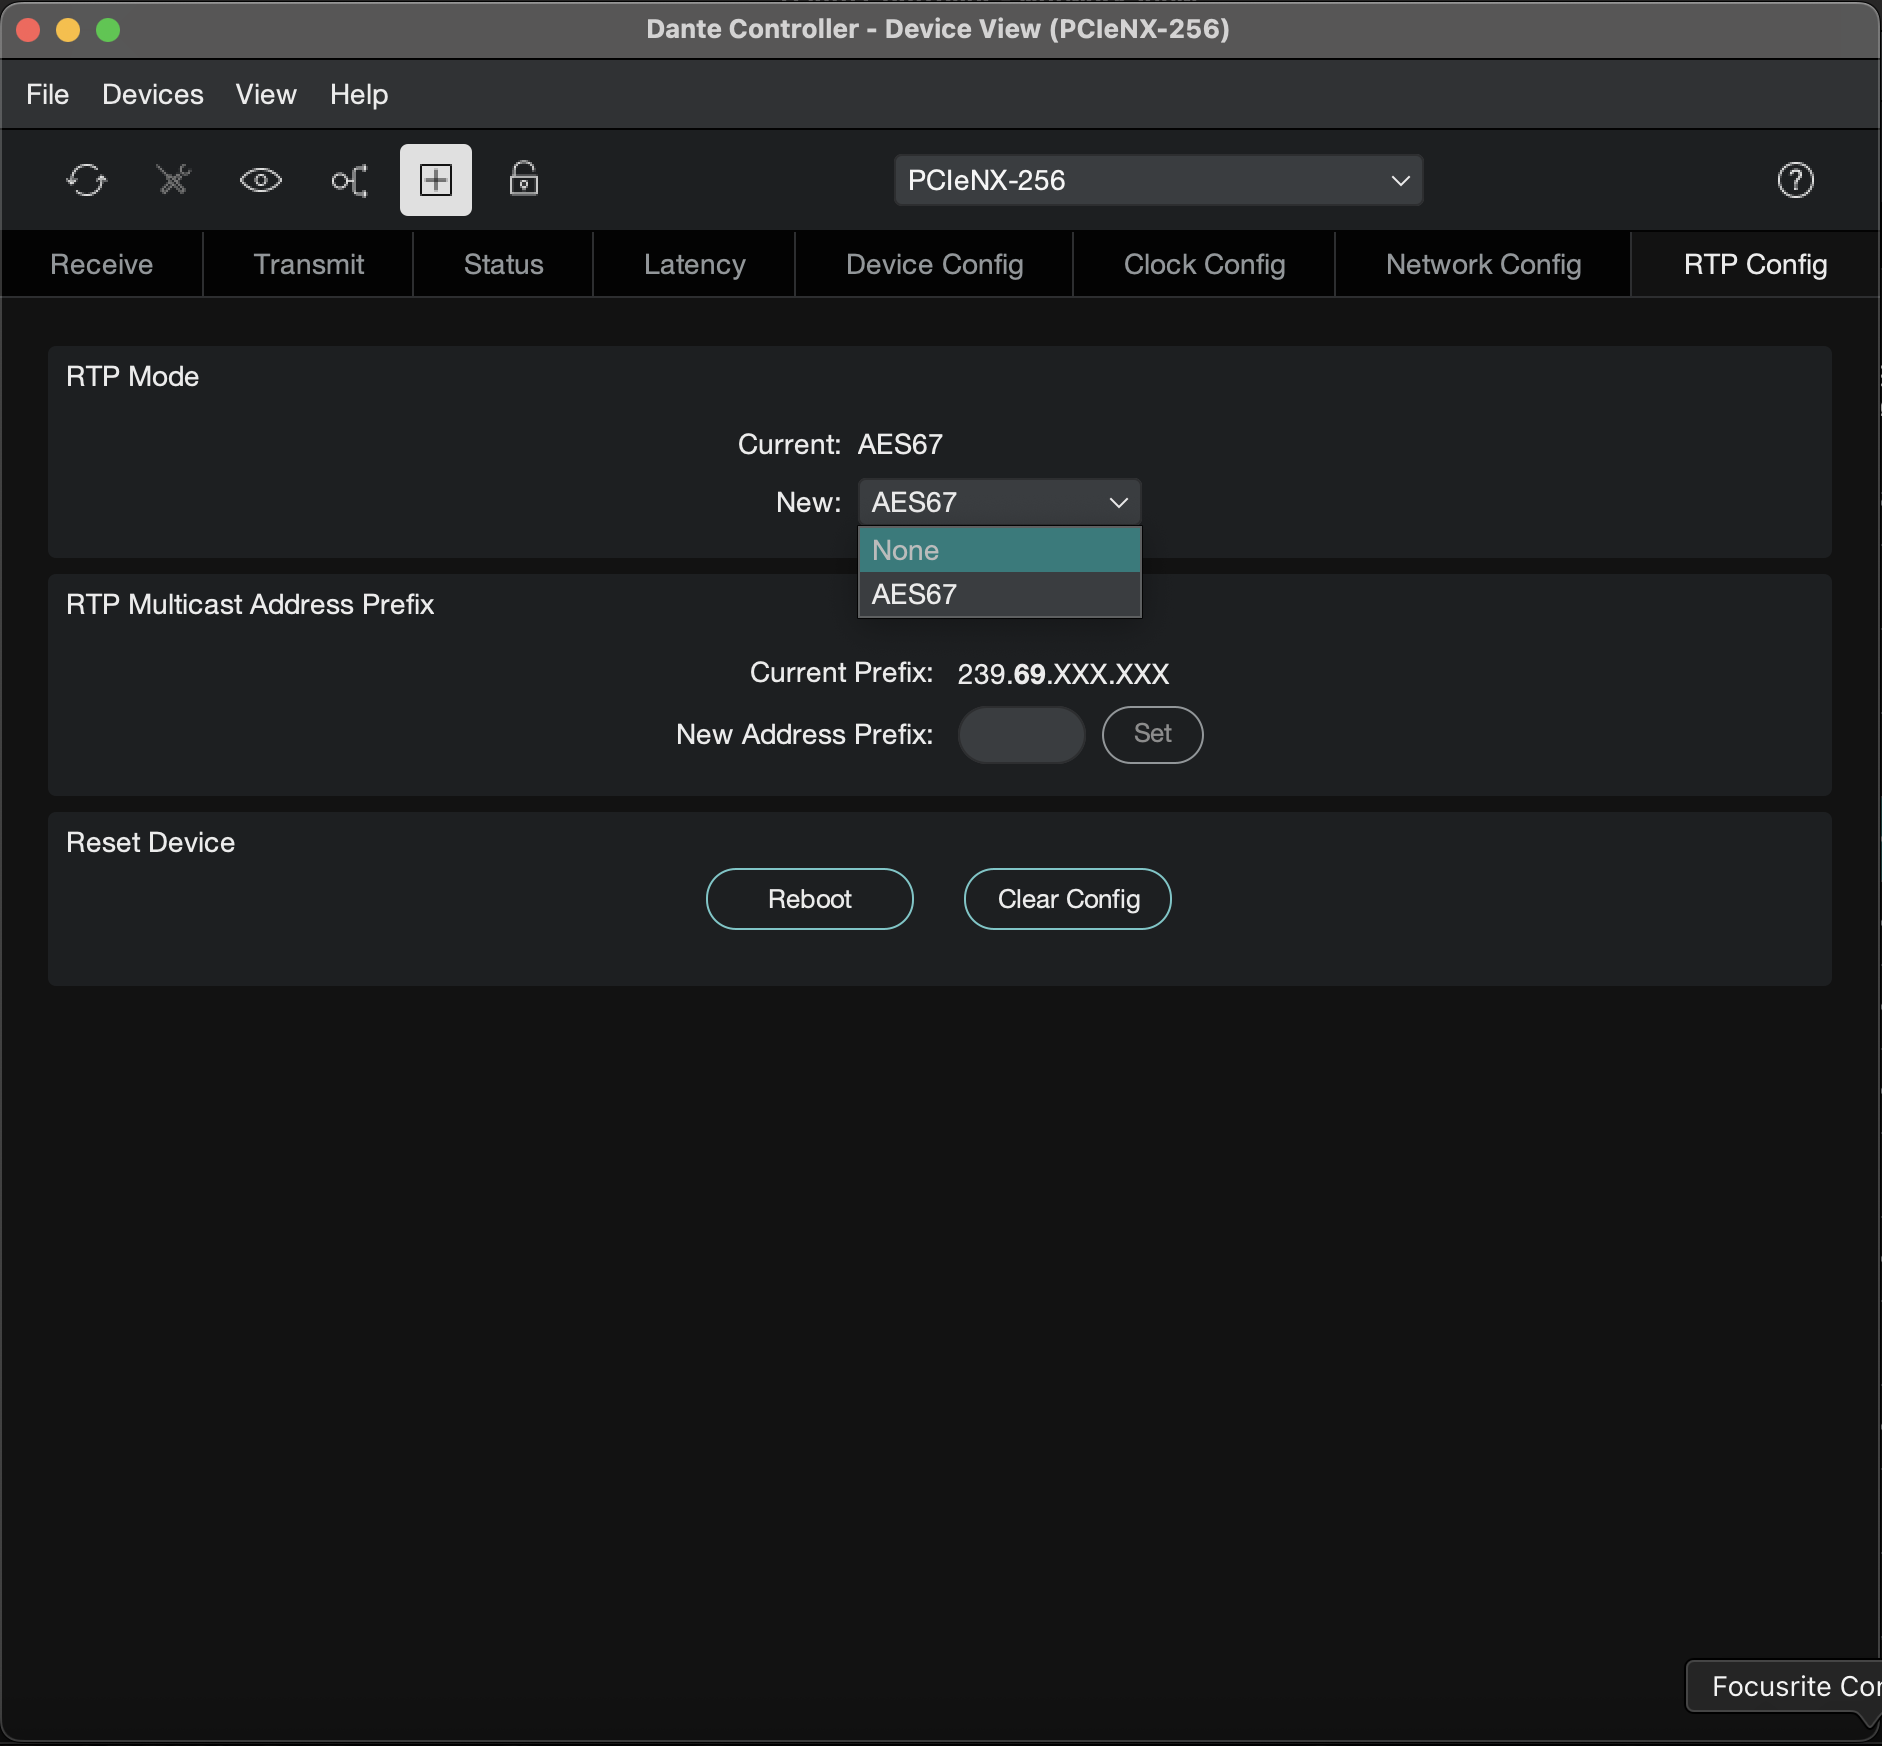Click the disconnect cable tools icon
The height and width of the screenshot is (1746, 1882).
(x=174, y=180)
